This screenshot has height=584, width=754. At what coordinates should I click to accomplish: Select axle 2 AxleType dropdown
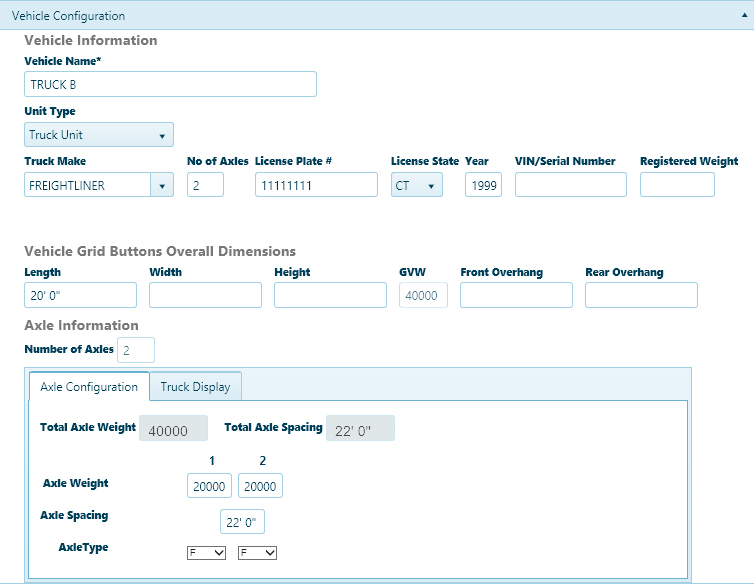257,552
